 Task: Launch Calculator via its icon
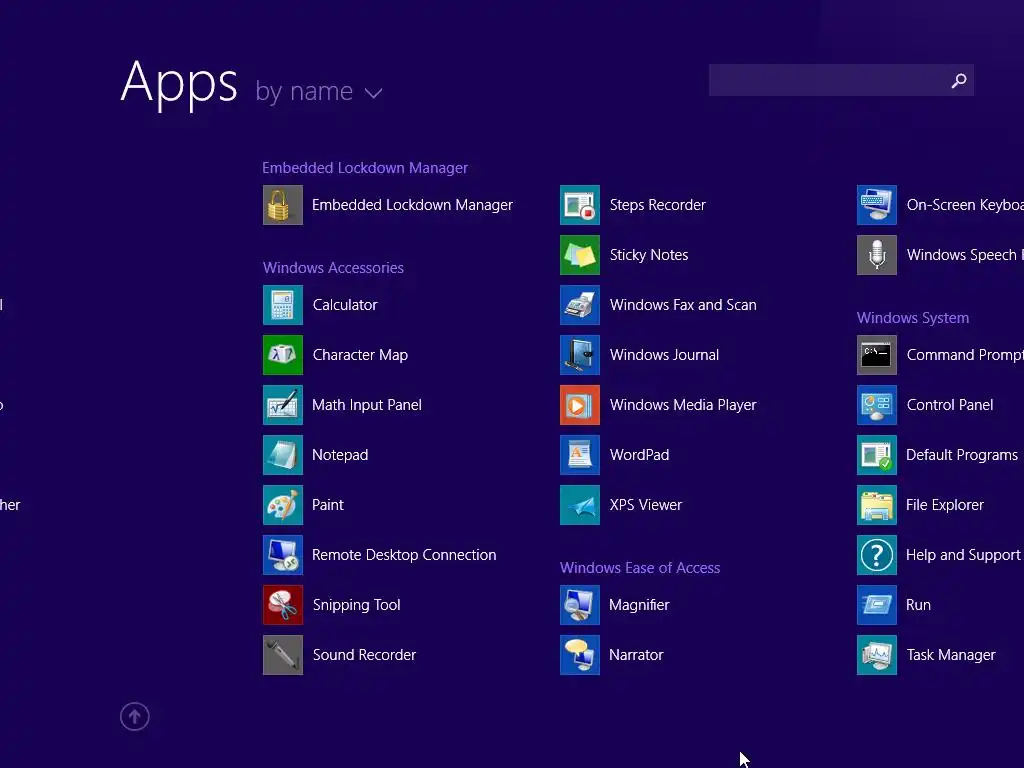coord(283,305)
